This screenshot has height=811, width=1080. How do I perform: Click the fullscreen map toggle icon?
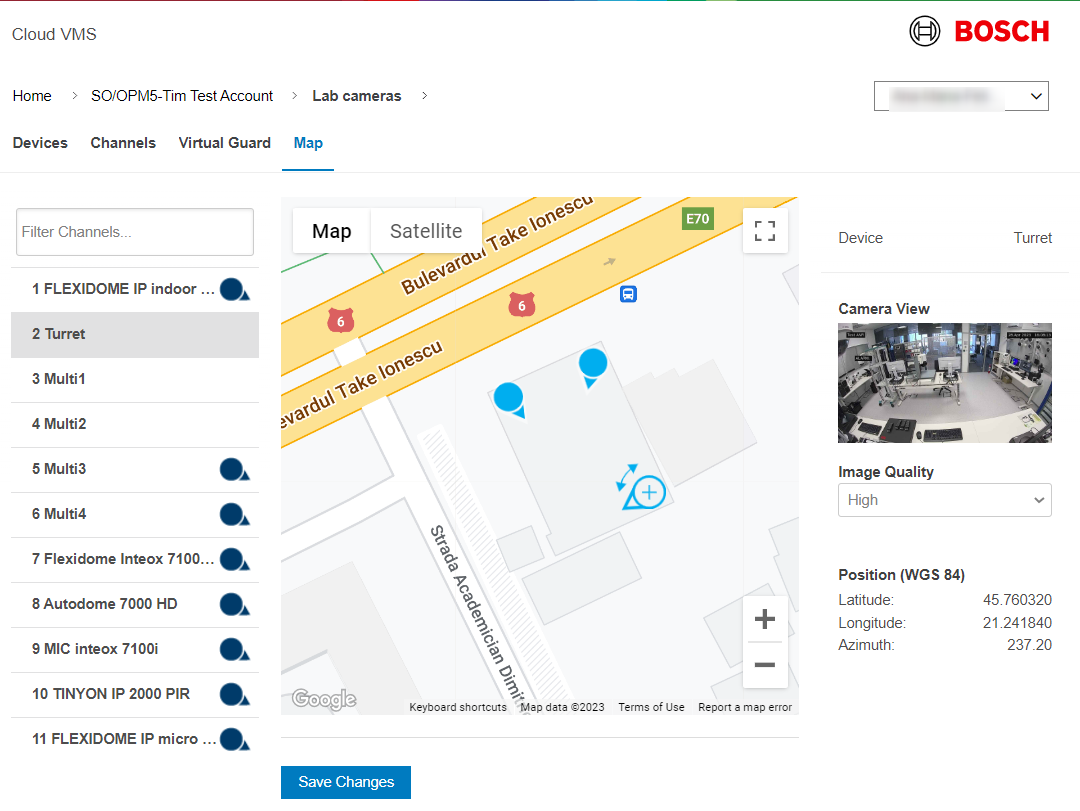[x=765, y=232]
